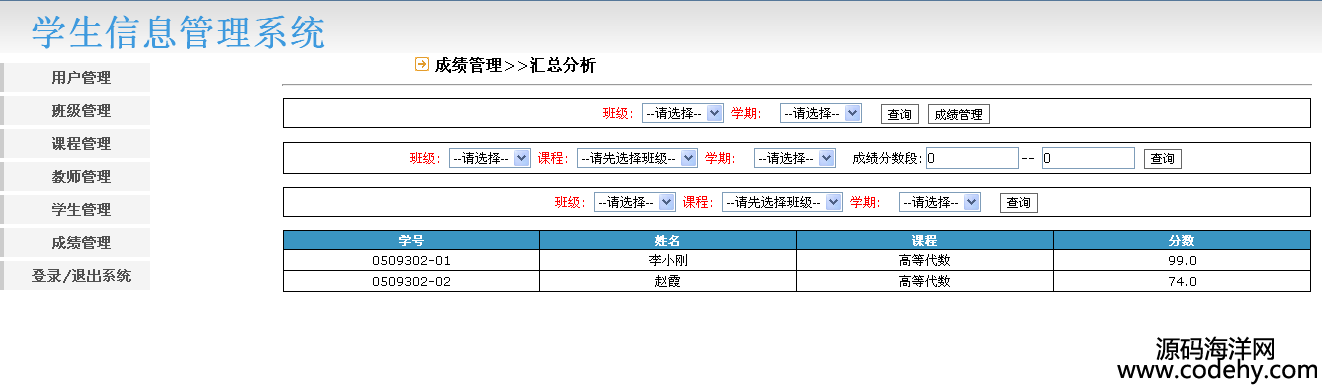Viewport: 1322px width, 390px height.
Task: Click the lower score input in 成绩分数段
Action: pyautogui.click(x=972, y=158)
